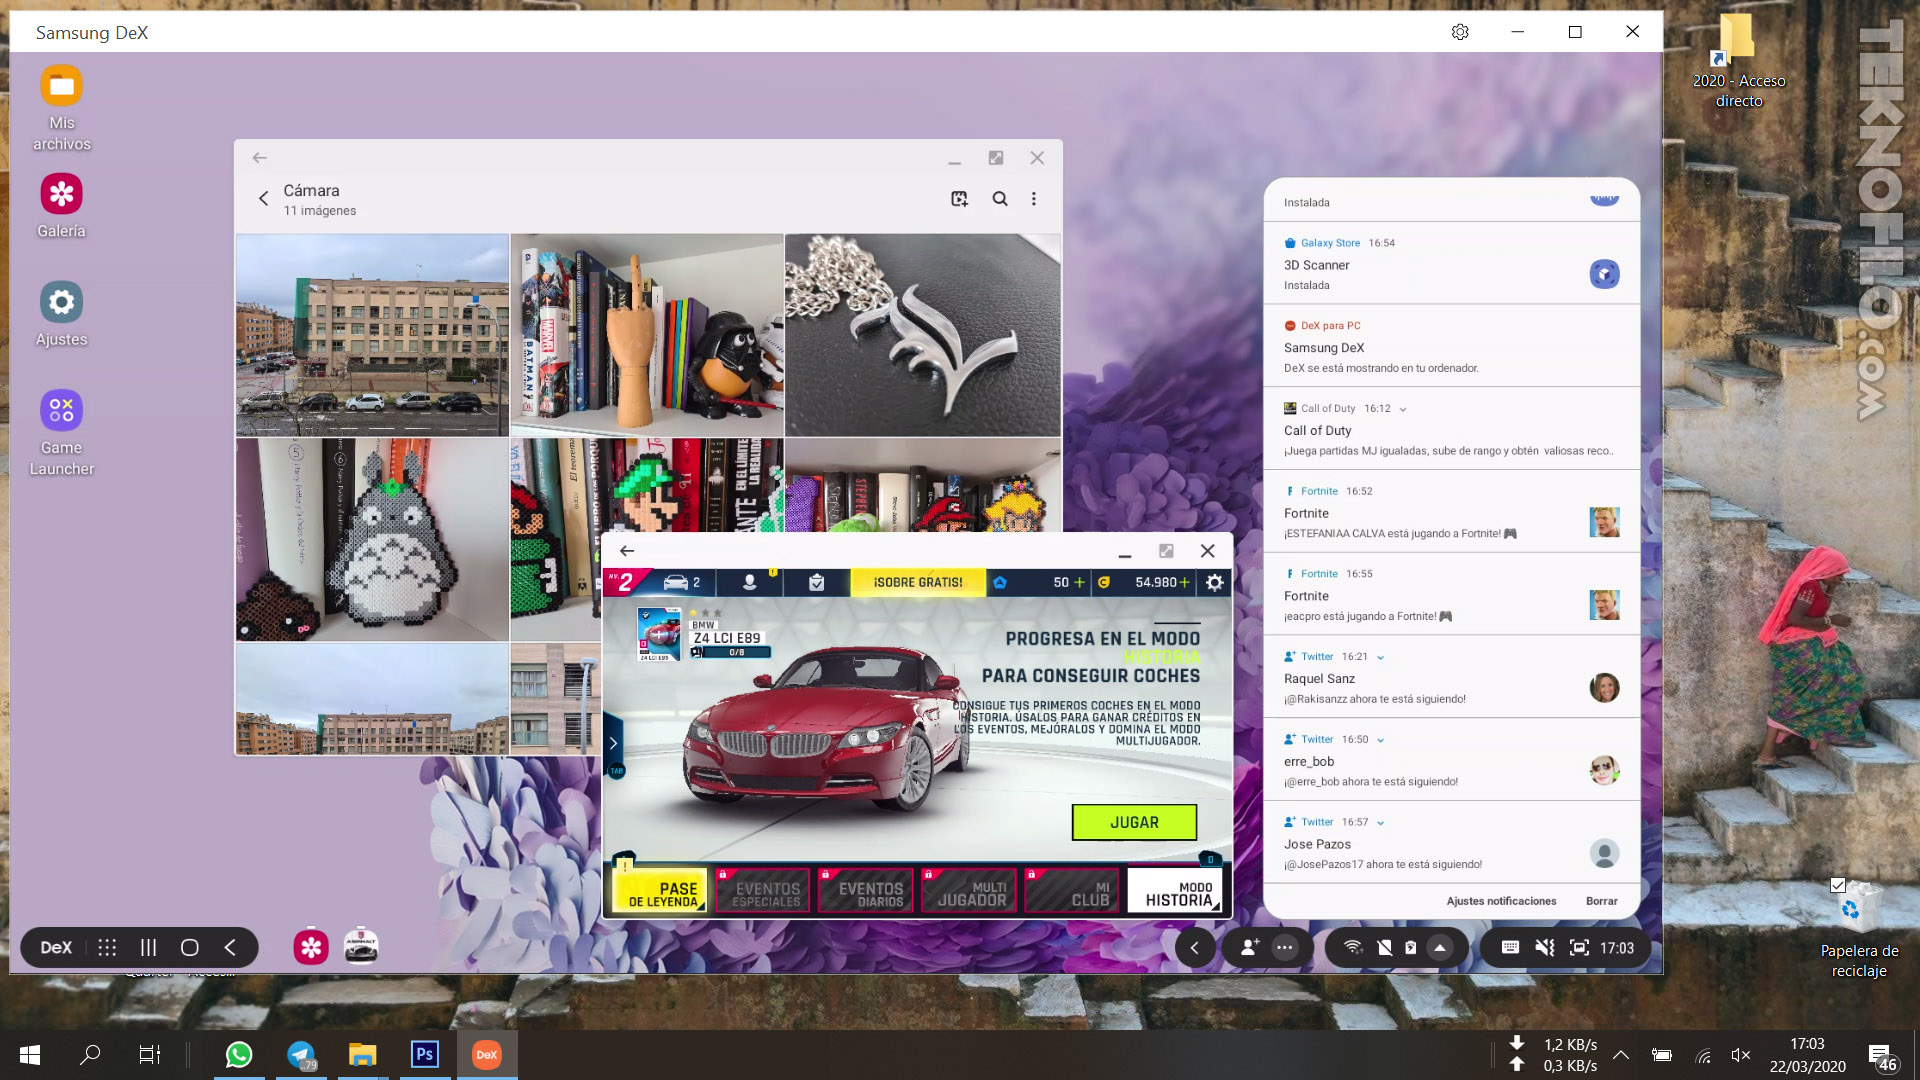Expand the Asphalt side tab arrow
Screen dimensions: 1920x1080
click(x=613, y=744)
